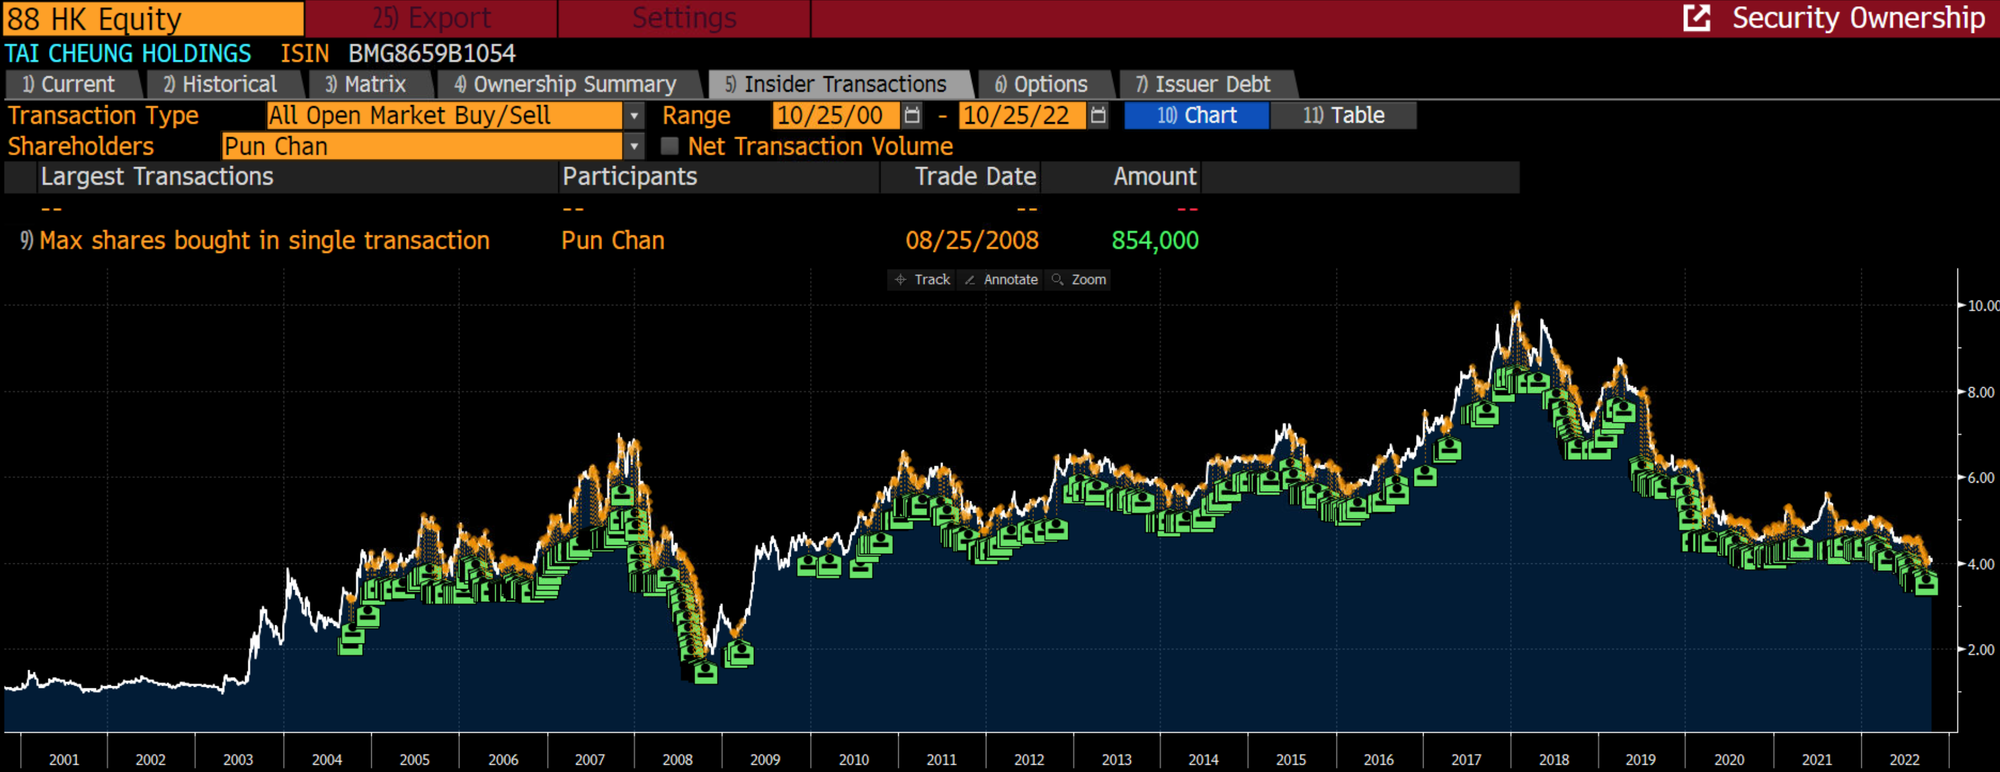Open the end date calendar picker
Image resolution: width=2000 pixels, height=772 pixels.
(x=1098, y=116)
